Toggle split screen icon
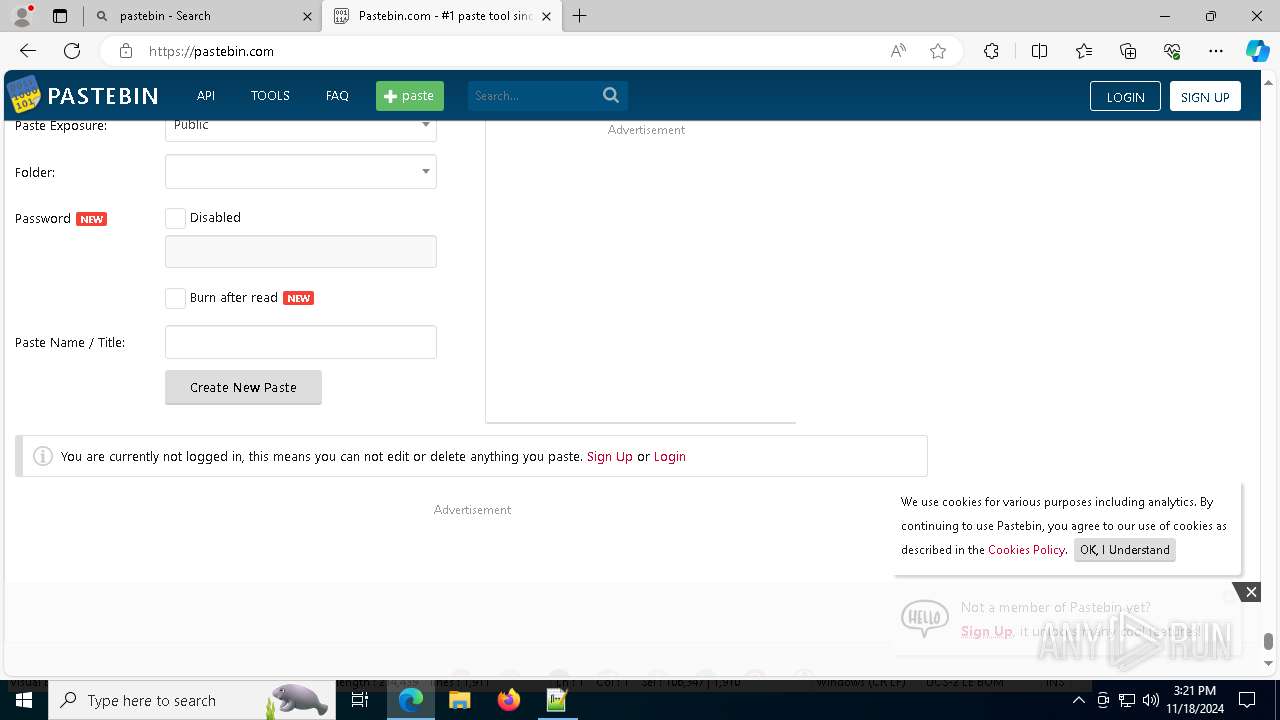 (1039, 51)
